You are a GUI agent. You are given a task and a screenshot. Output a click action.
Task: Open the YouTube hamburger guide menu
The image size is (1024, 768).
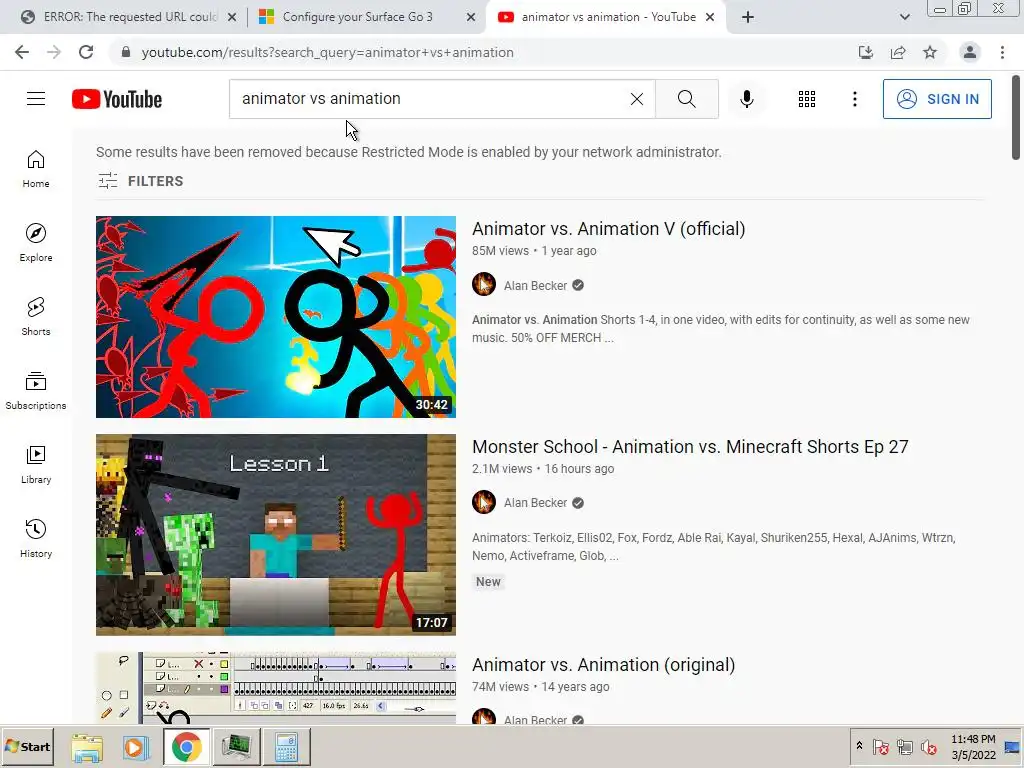tap(36, 99)
